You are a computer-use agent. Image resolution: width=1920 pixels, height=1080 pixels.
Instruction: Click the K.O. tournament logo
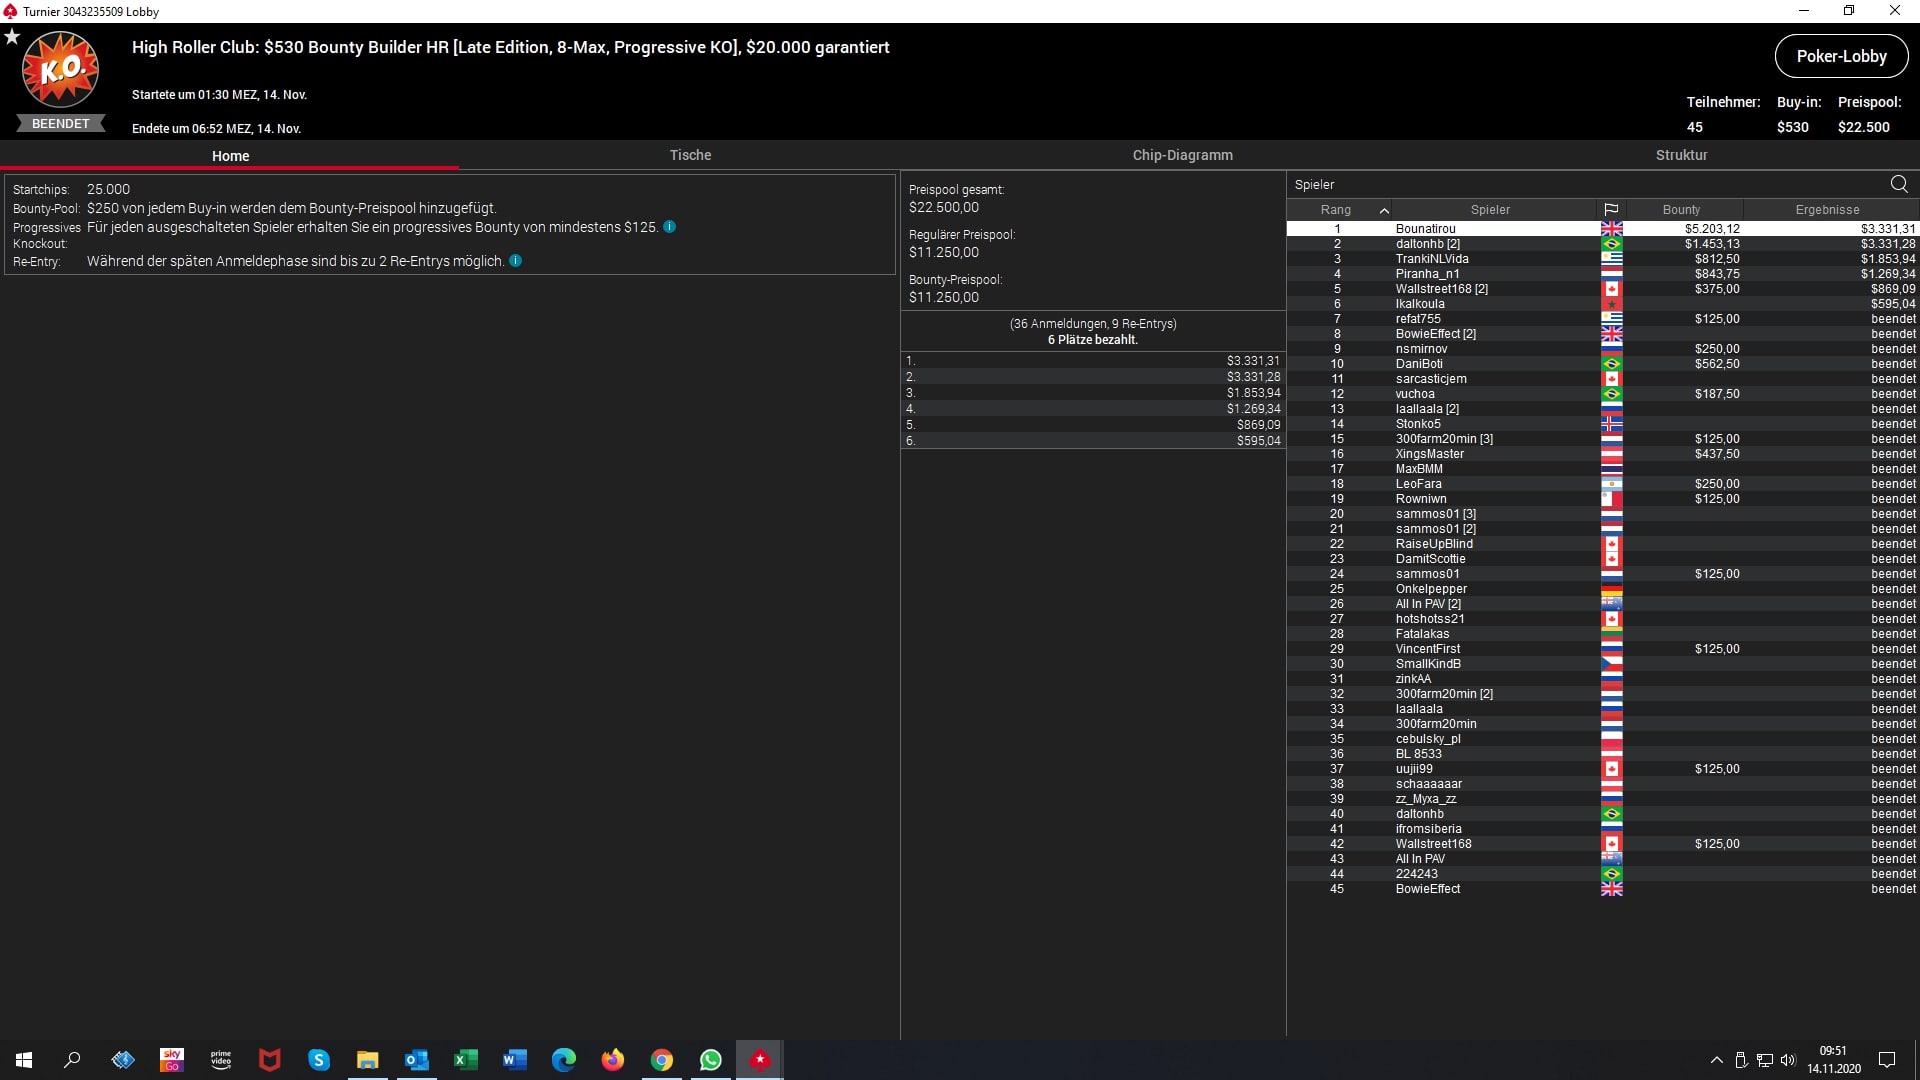(60, 70)
